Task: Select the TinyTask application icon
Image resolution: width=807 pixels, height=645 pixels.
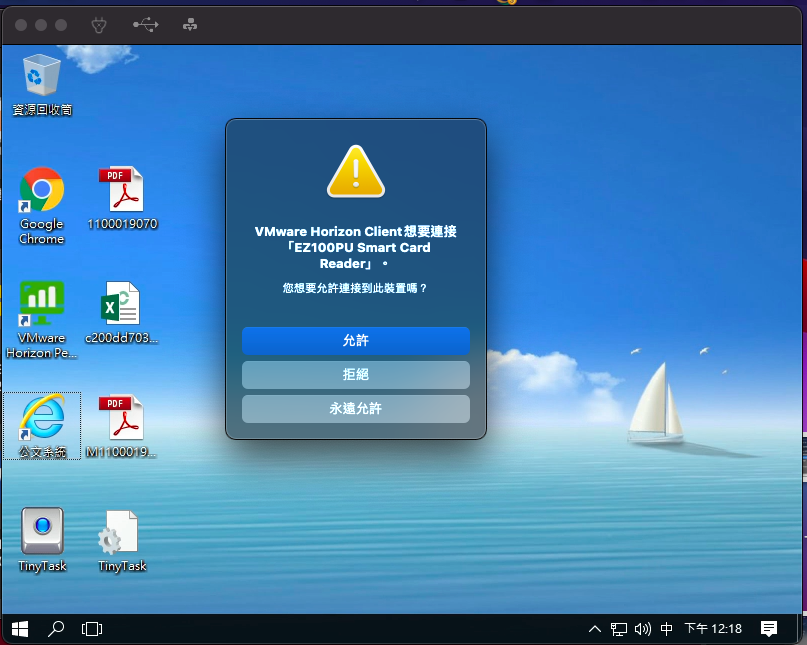Action: coord(42,540)
